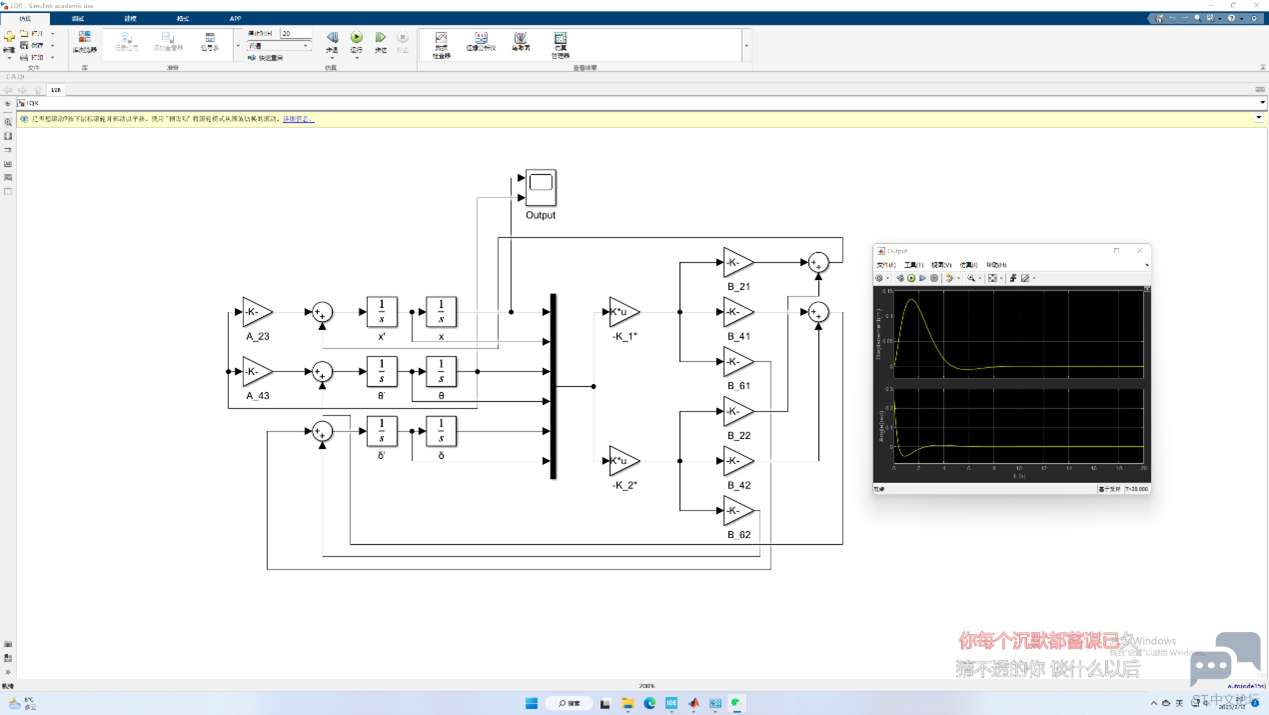
Task: Click the New model icon
Action: (x=9, y=37)
